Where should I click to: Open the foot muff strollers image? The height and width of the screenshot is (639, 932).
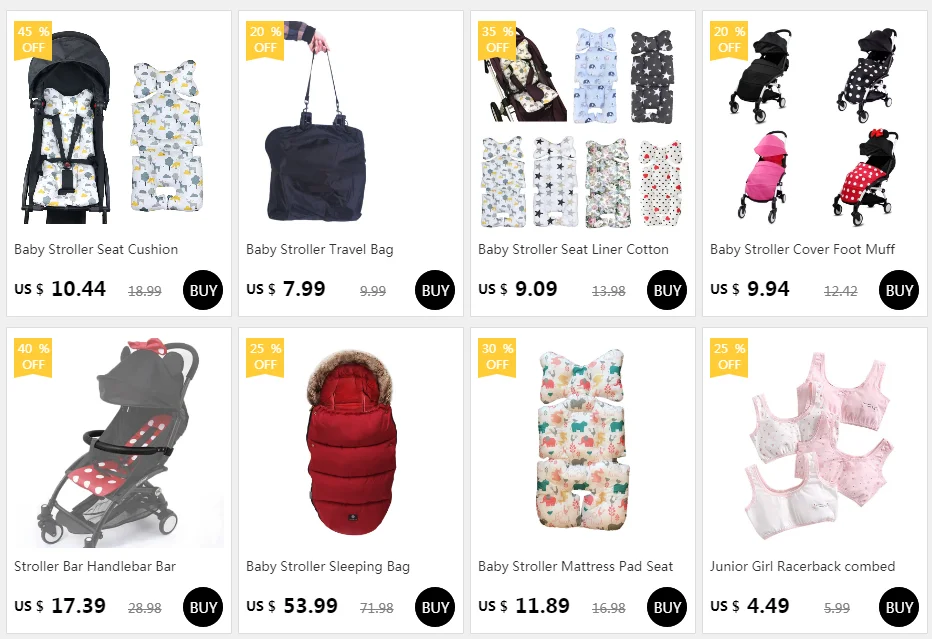click(814, 124)
